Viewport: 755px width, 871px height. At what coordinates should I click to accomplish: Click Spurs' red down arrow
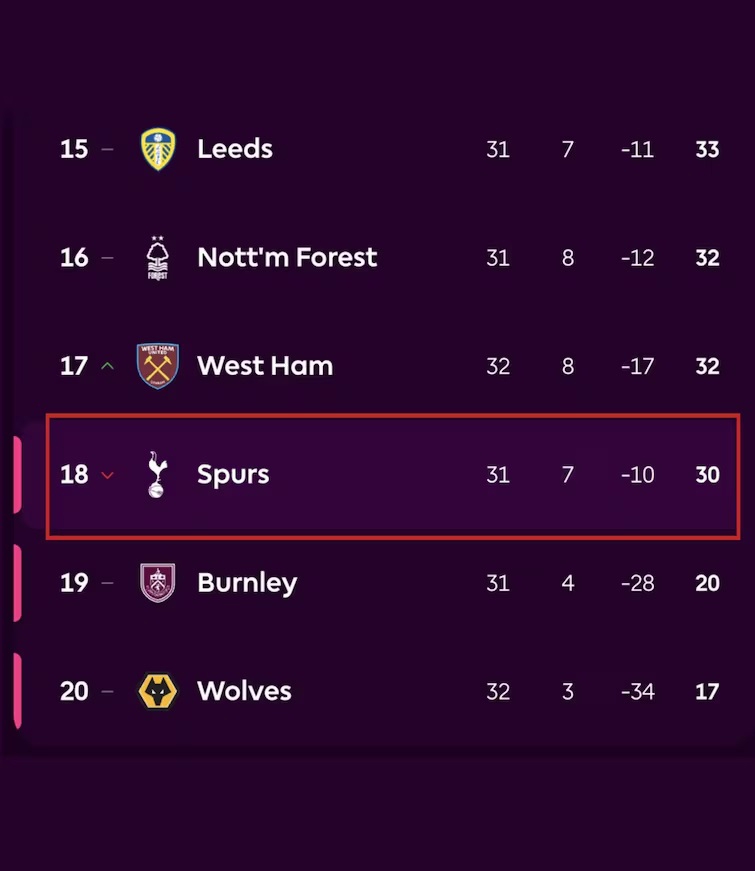[108, 475]
